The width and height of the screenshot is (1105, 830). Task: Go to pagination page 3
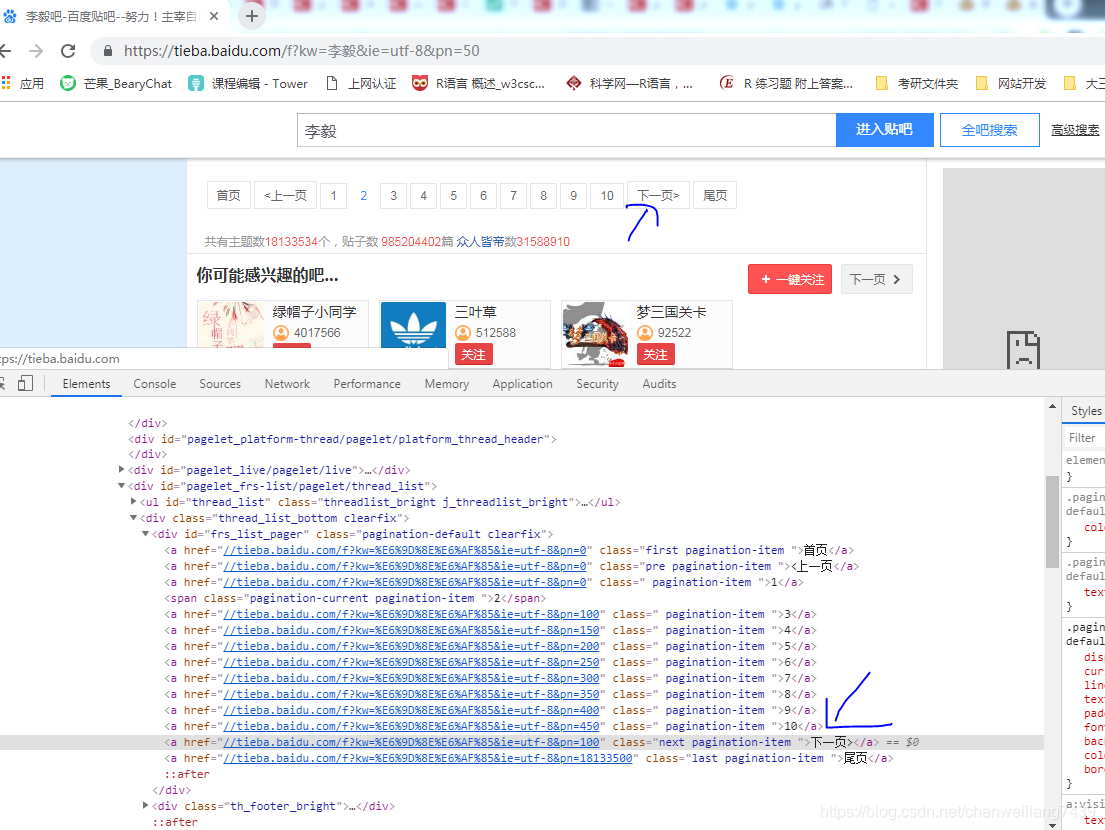(x=393, y=195)
